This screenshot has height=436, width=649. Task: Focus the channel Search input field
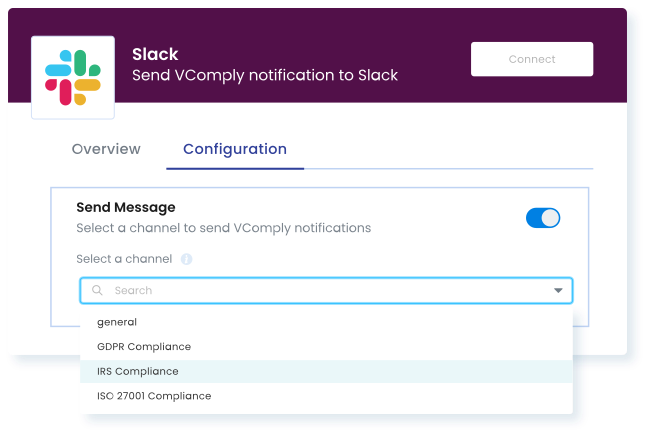pos(326,291)
